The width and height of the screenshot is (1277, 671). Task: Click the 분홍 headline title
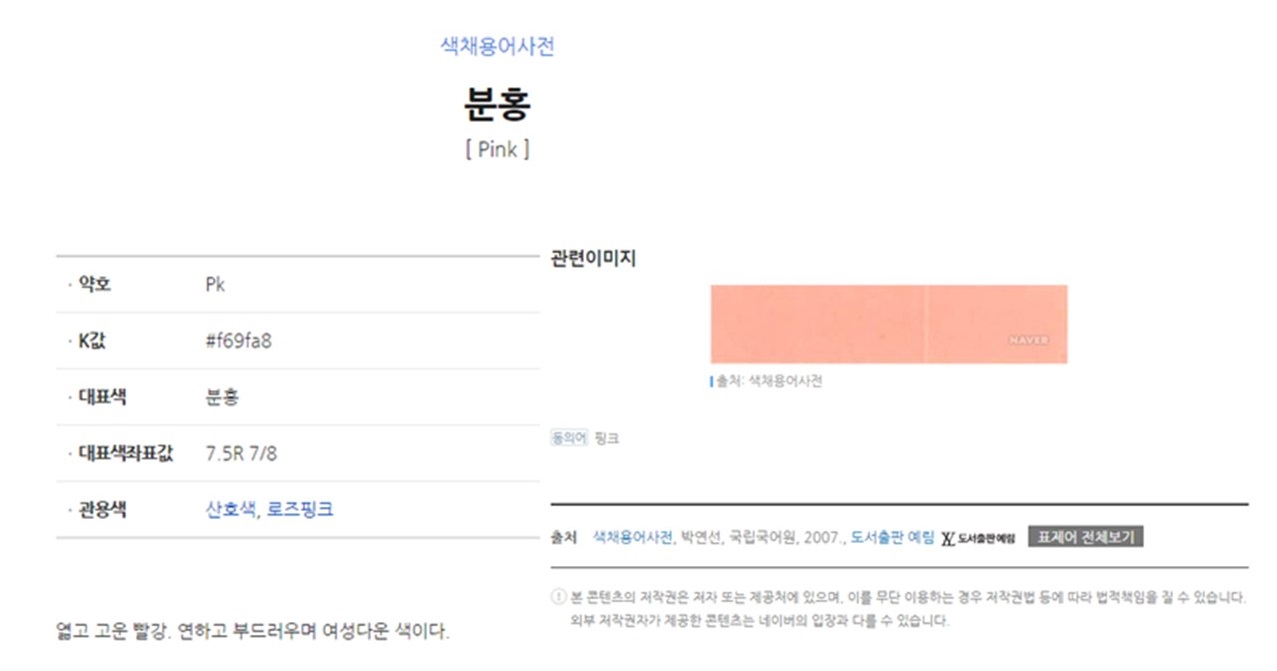(497, 102)
